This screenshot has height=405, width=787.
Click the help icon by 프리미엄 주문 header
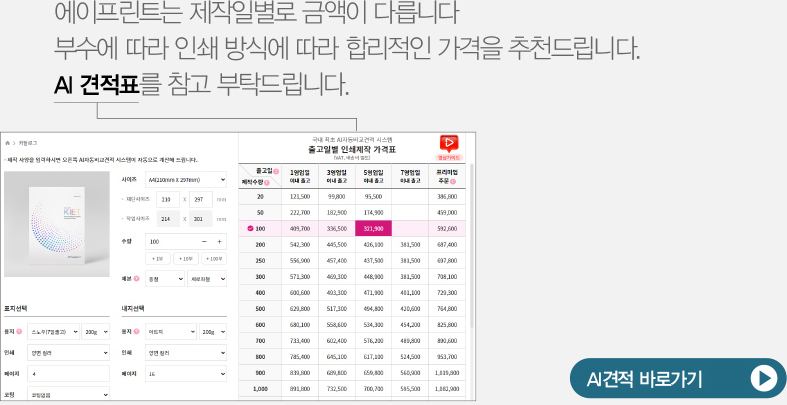pos(454,181)
